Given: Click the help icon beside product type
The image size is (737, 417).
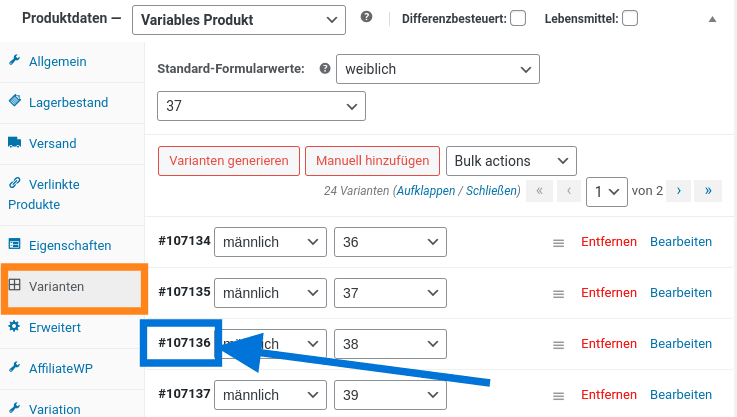Looking at the screenshot, I should (366, 18).
